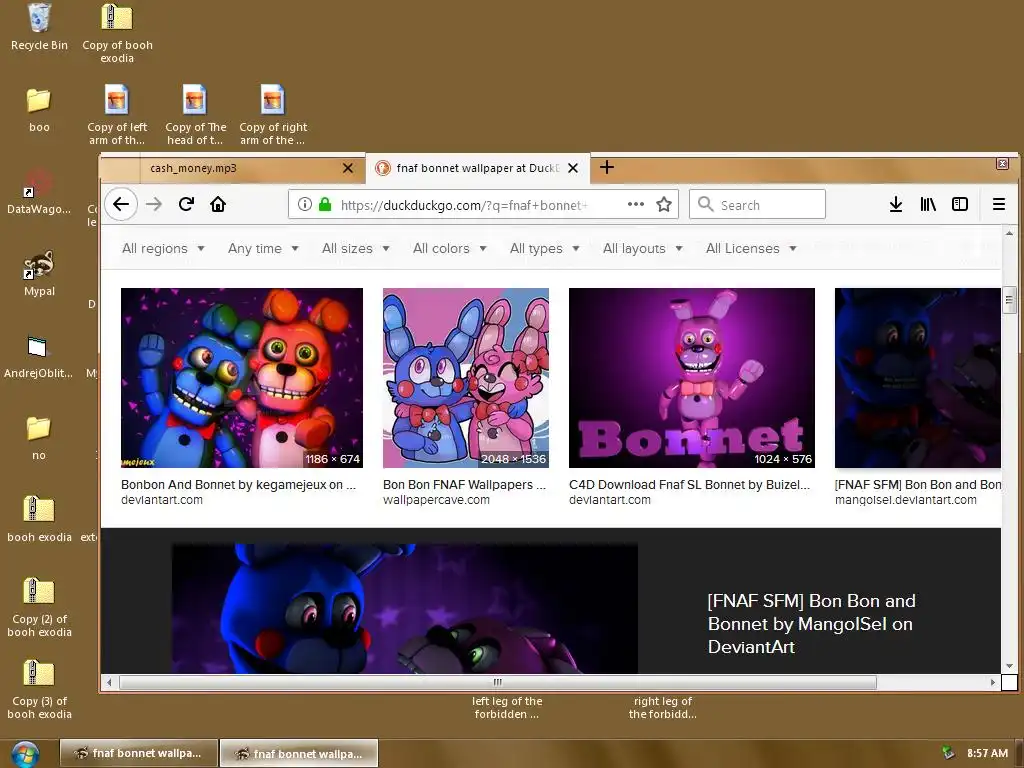Click the browser forward arrow
Screen dimensions: 1024x768
click(x=154, y=204)
